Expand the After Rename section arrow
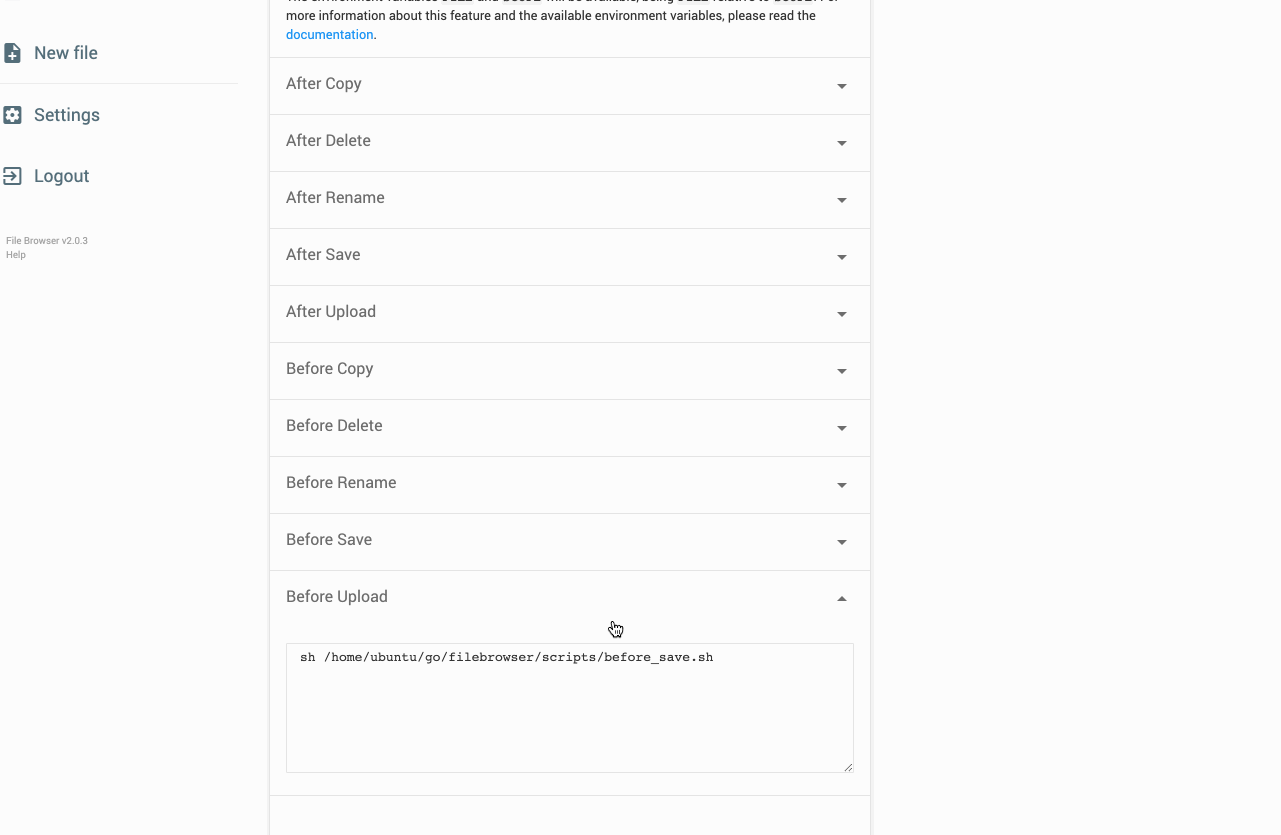Viewport: 1281px width, 835px height. click(842, 200)
